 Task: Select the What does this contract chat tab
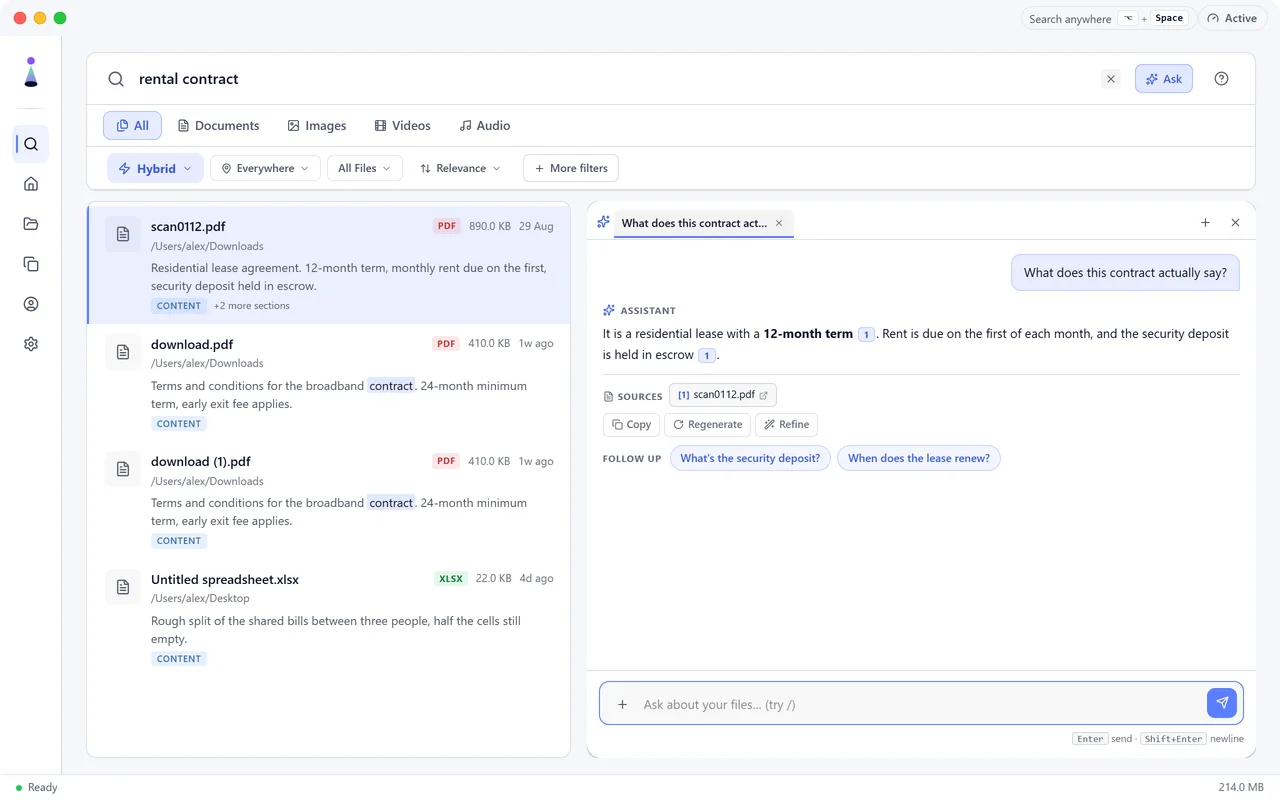click(694, 223)
